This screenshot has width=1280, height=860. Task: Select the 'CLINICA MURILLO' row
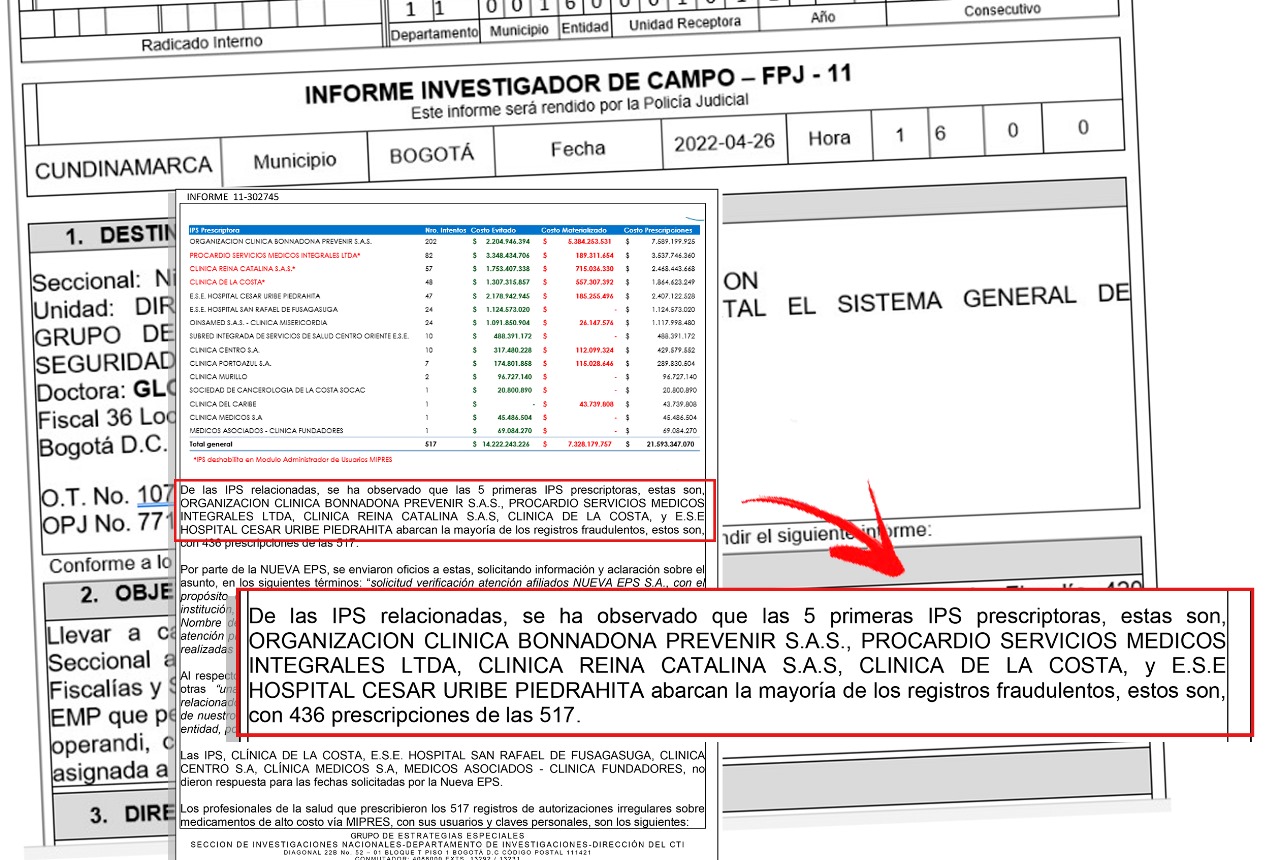[442, 377]
